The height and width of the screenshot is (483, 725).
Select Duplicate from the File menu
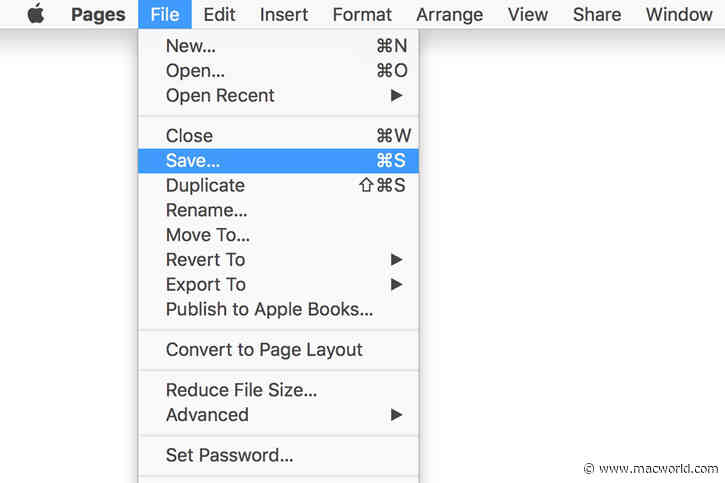click(x=278, y=185)
